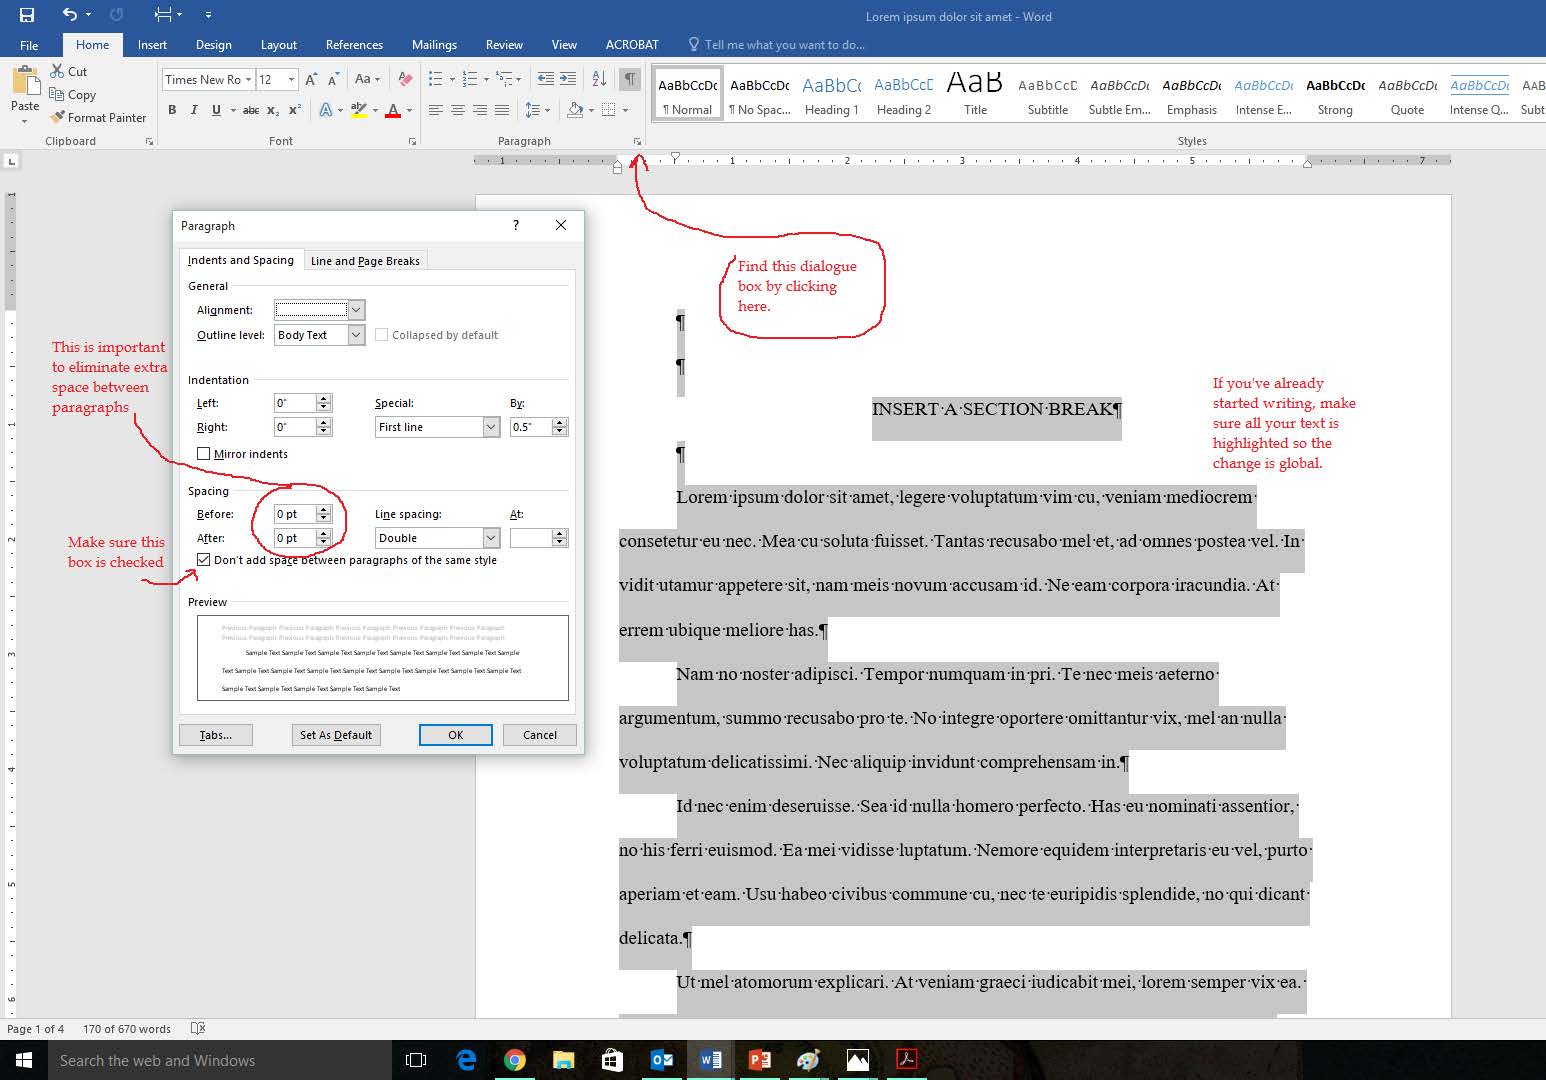Screen dimensions: 1546x1080
Task: Click the Sort A-Z icon
Action: tap(599, 79)
